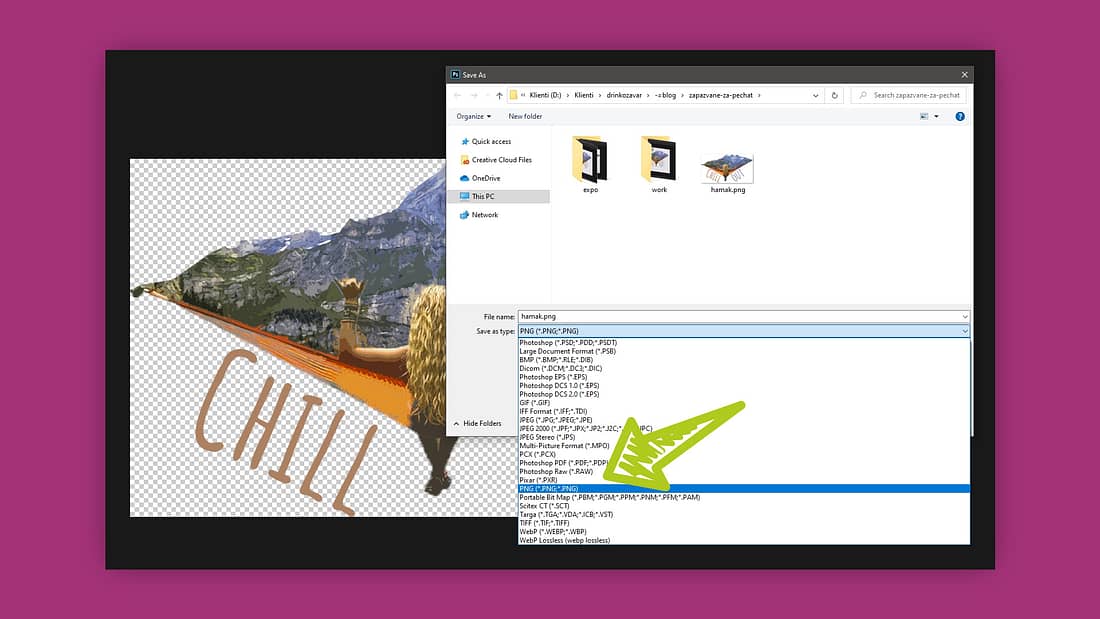Select OneDrive in navigation pane
This screenshot has width=1100, height=619.
pos(486,178)
